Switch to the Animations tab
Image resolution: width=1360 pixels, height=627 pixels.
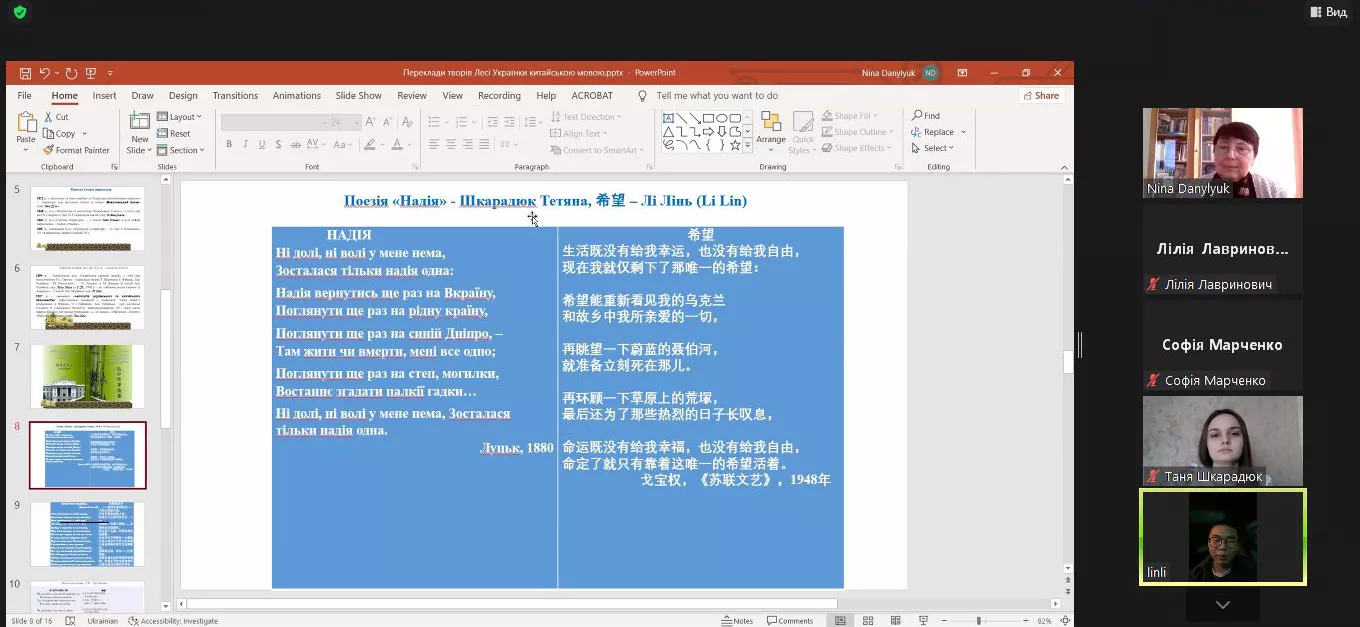click(296, 96)
